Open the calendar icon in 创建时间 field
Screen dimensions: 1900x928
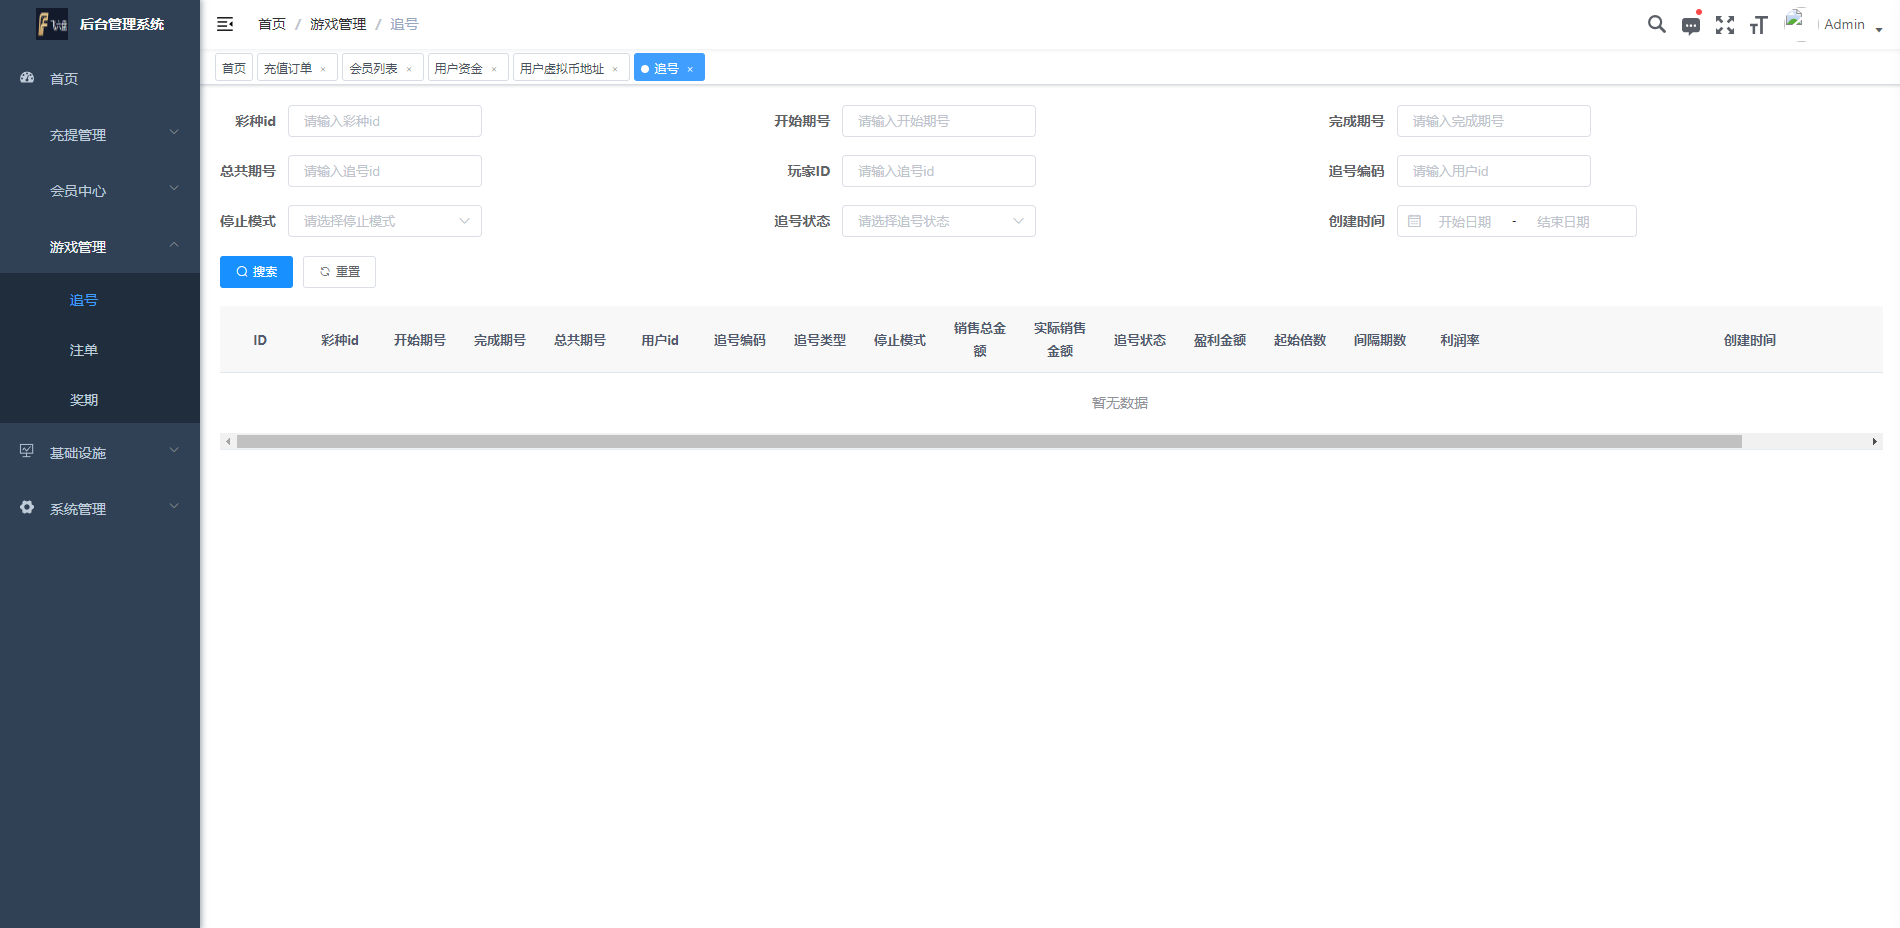(1414, 221)
